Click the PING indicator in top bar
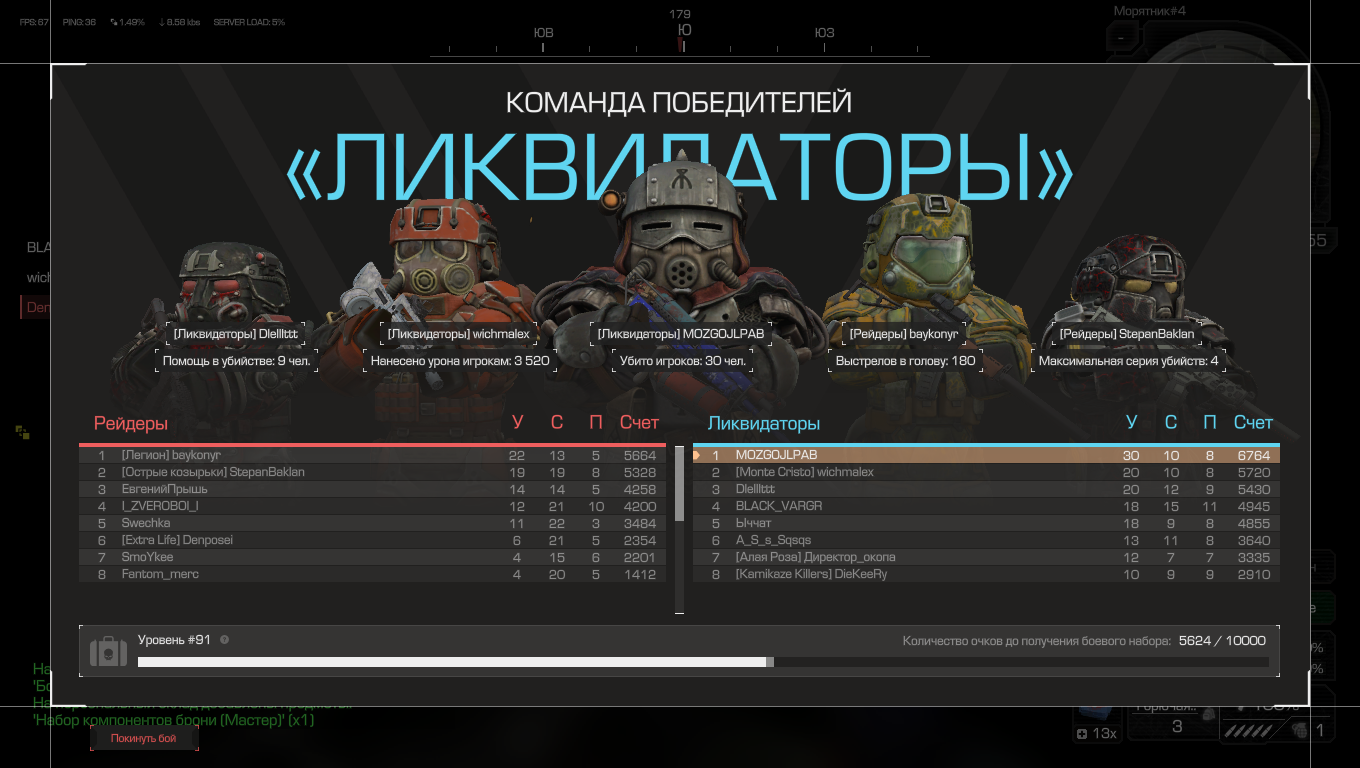Screen dimensions: 1360x768 [x=79, y=22]
